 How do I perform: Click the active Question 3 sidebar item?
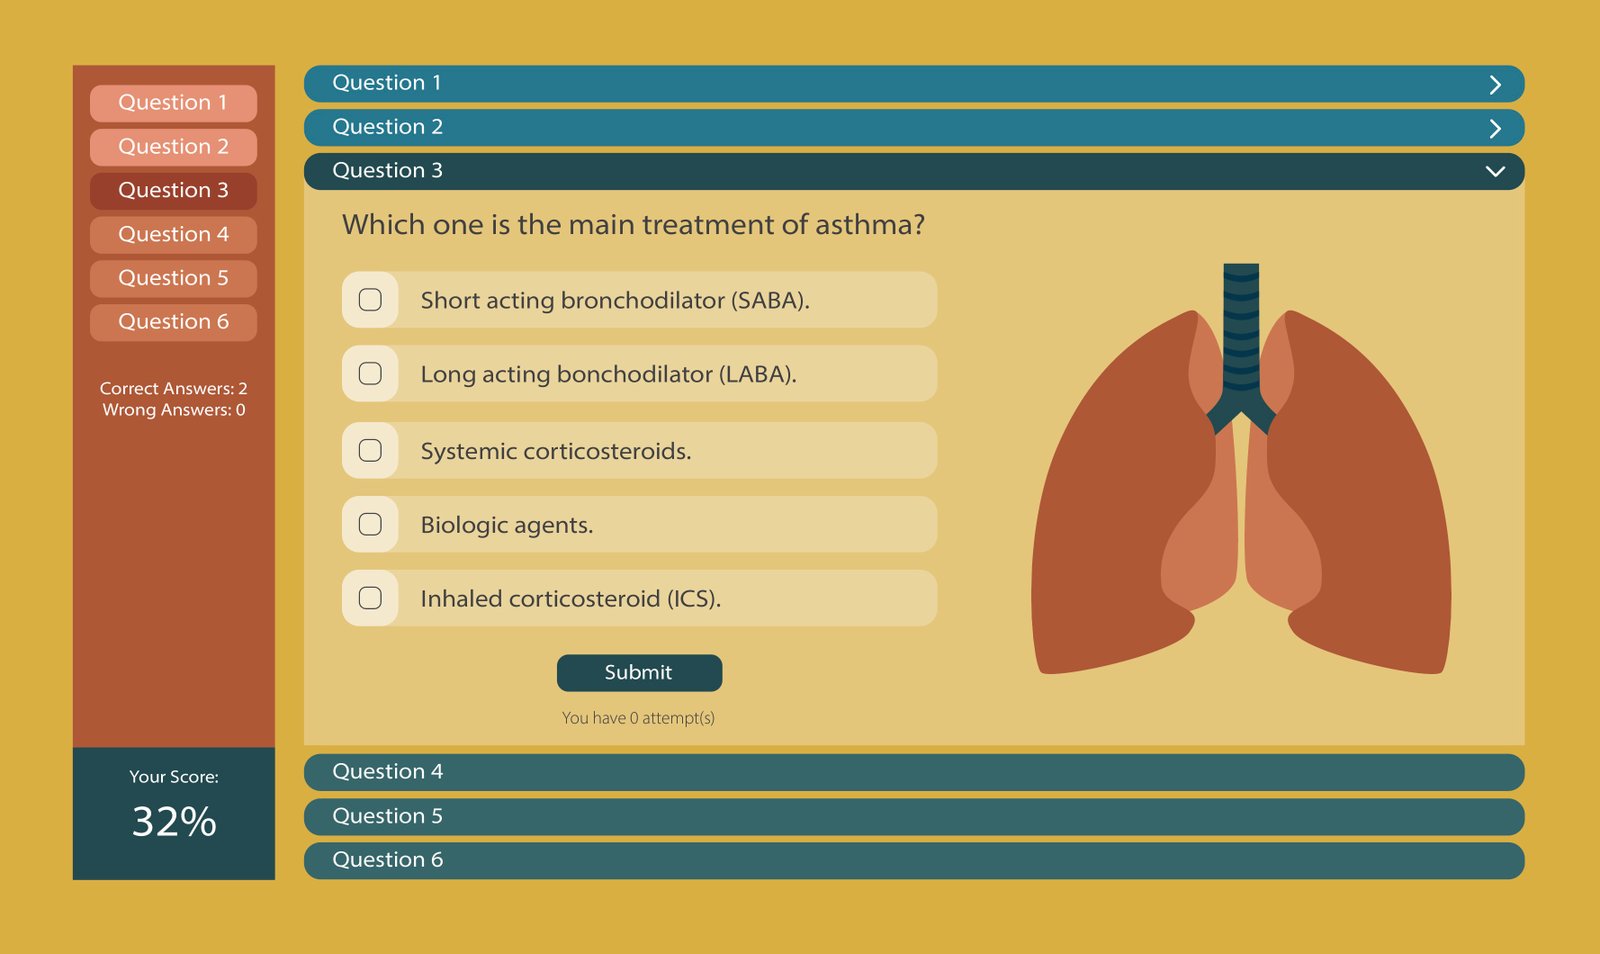coord(173,191)
